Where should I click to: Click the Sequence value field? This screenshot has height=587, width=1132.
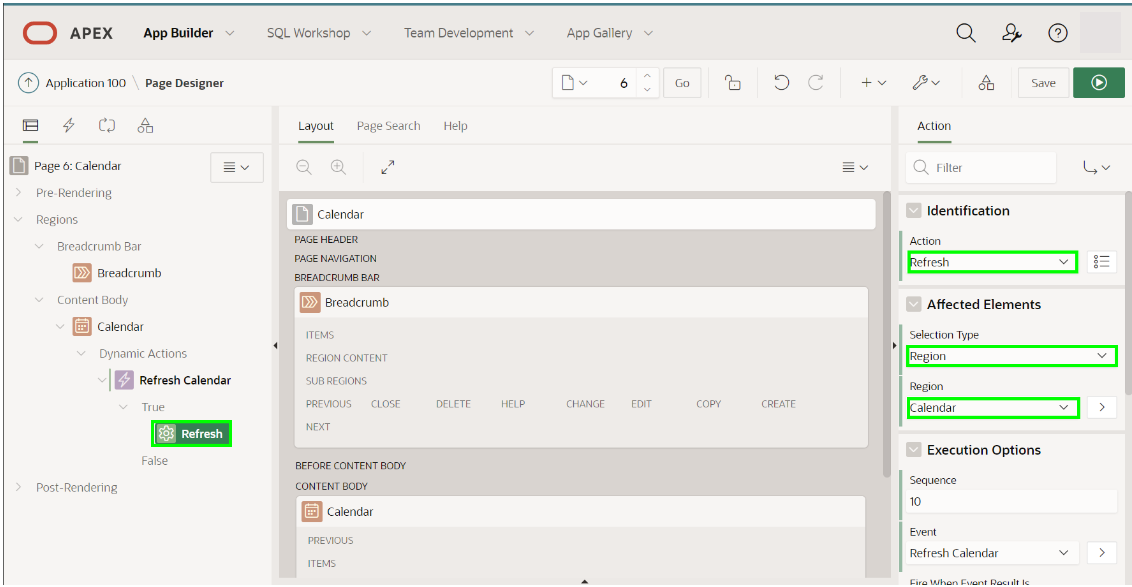pos(1011,502)
